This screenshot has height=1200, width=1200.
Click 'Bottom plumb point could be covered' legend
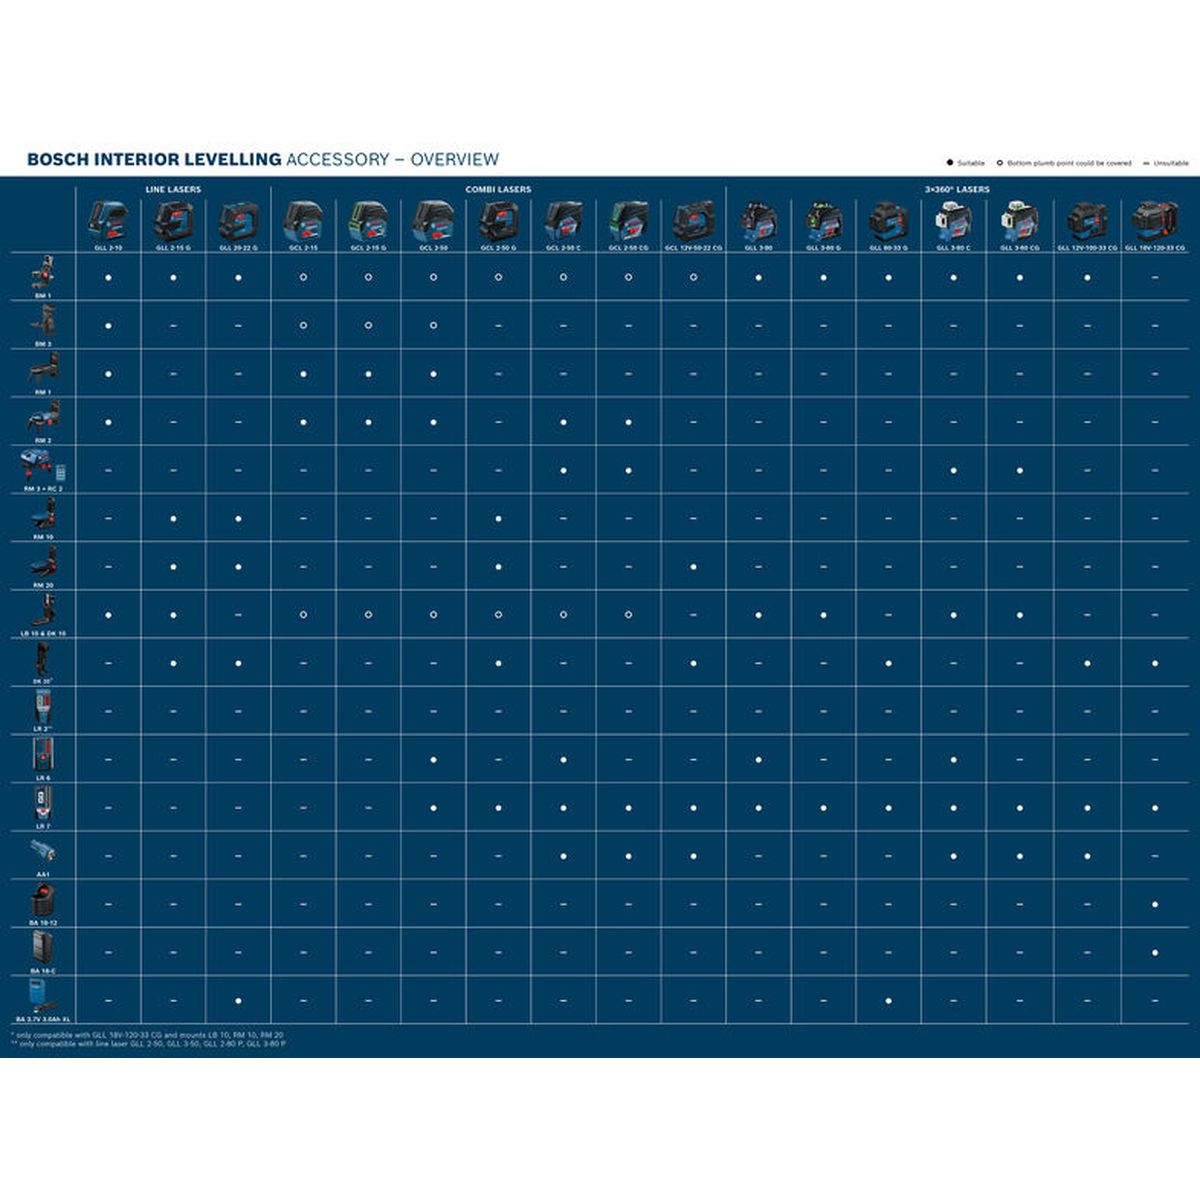coord(1064,163)
